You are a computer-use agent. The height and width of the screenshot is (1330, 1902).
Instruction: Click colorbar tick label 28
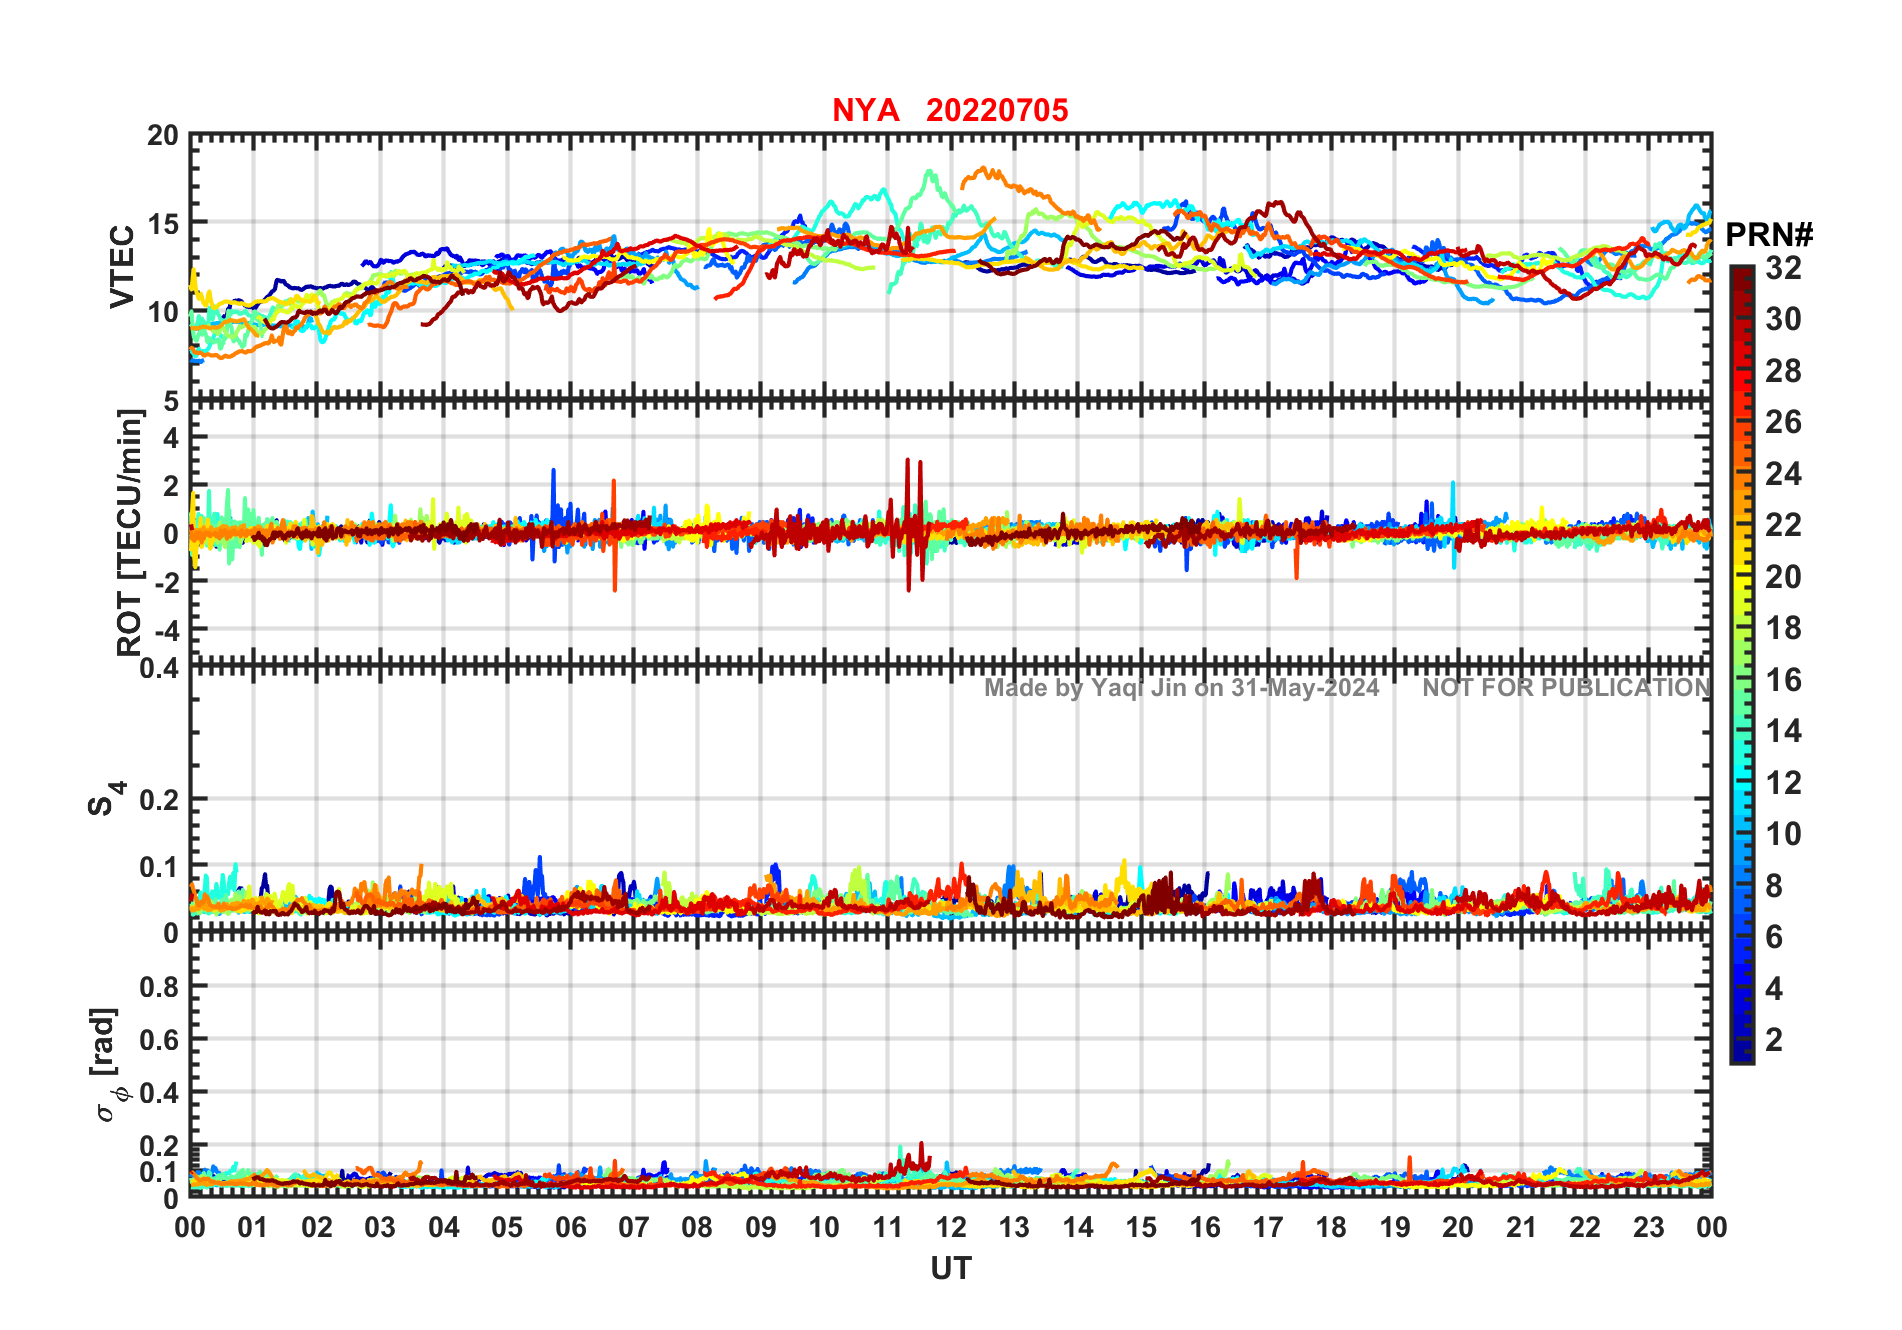(x=1783, y=371)
